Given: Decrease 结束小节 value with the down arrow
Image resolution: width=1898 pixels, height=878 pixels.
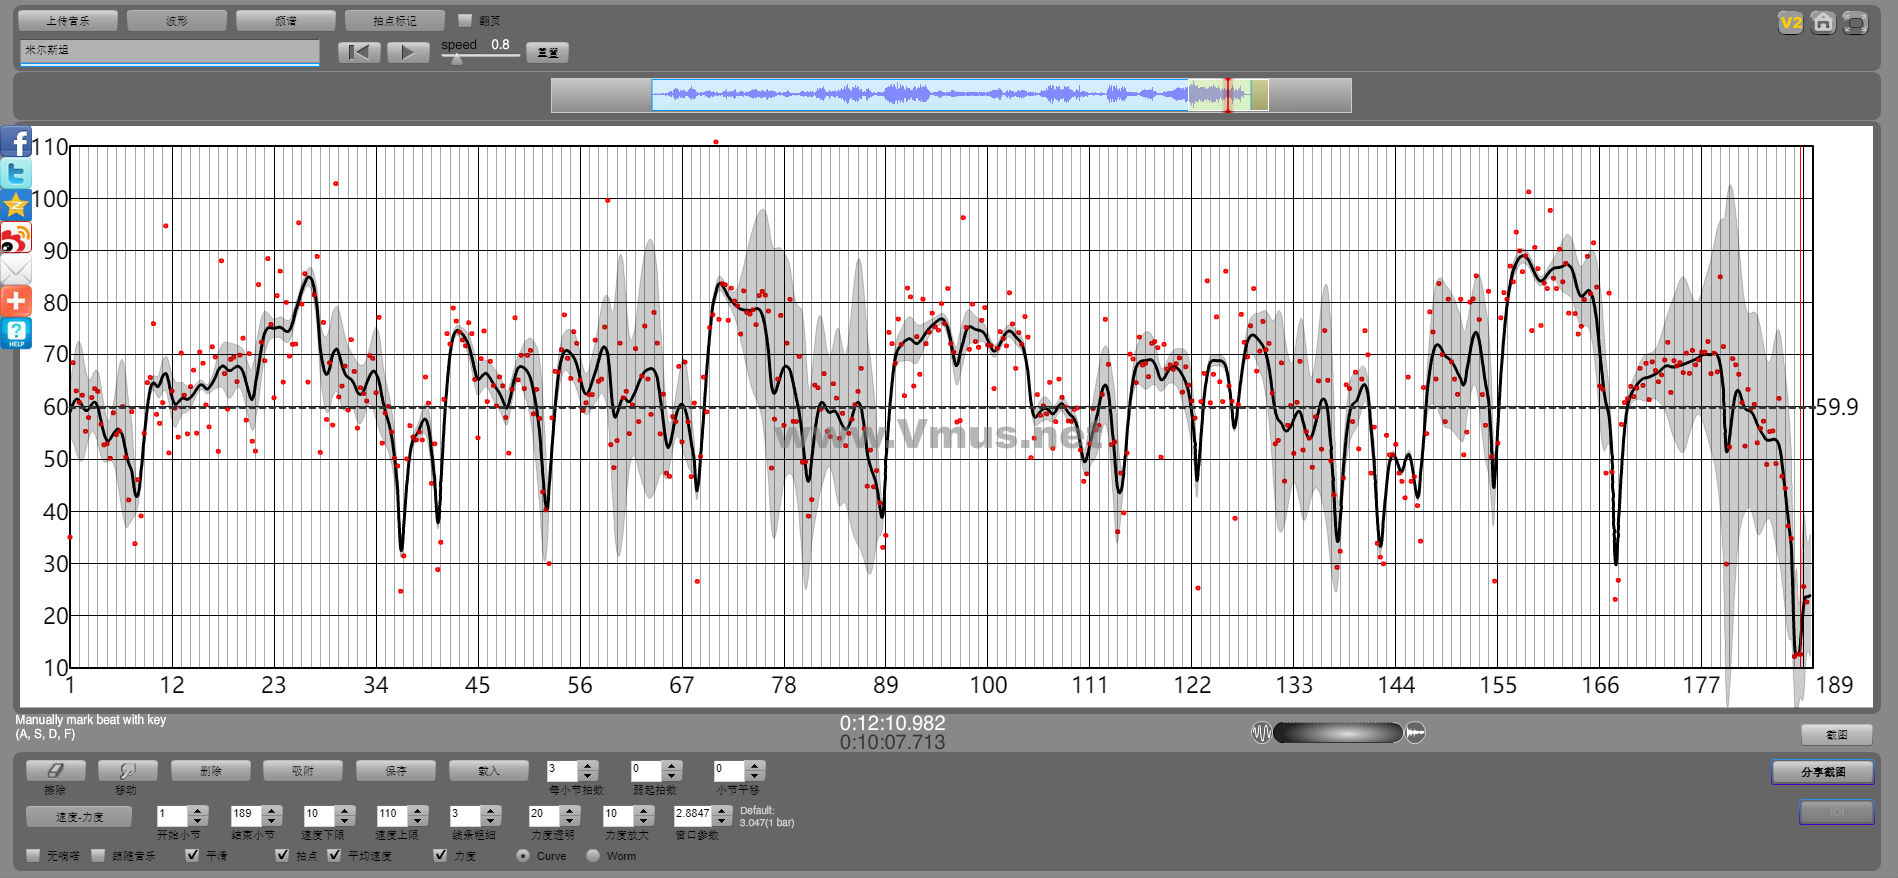Looking at the screenshot, I should [272, 820].
